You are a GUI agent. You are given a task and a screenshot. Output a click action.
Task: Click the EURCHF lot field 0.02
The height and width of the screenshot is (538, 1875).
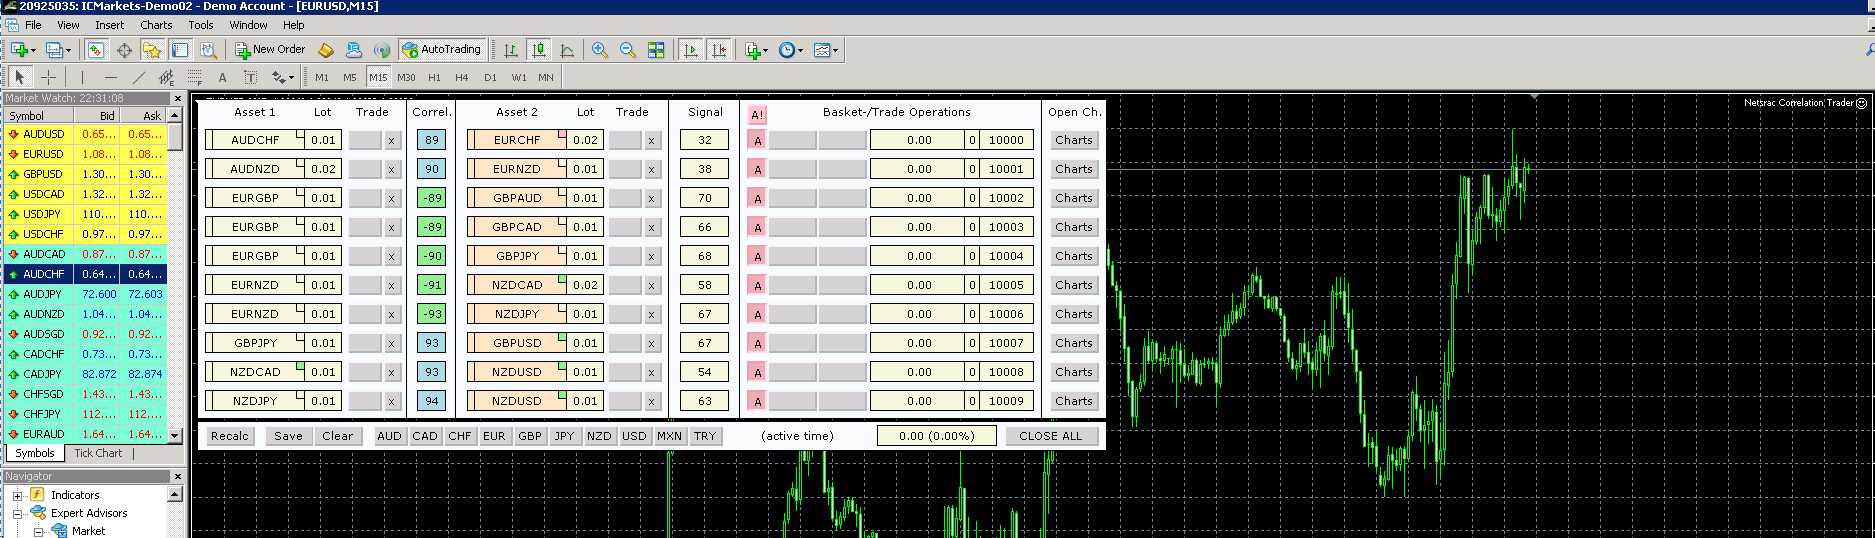tap(585, 141)
